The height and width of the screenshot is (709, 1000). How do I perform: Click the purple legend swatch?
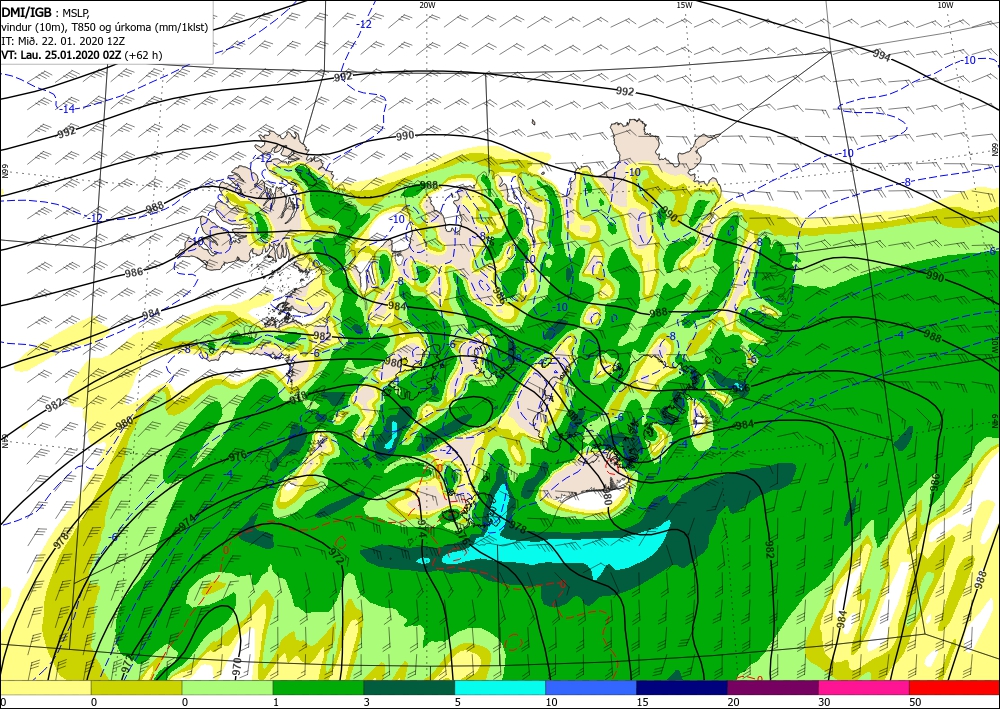tap(773, 687)
